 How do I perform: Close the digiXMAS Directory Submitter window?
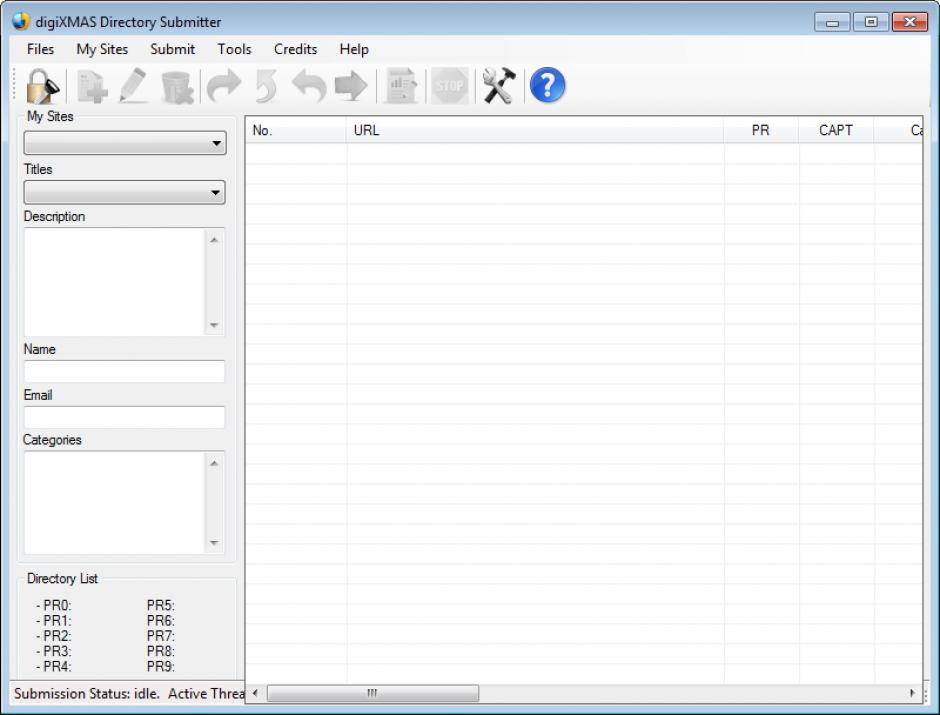[910, 22]
